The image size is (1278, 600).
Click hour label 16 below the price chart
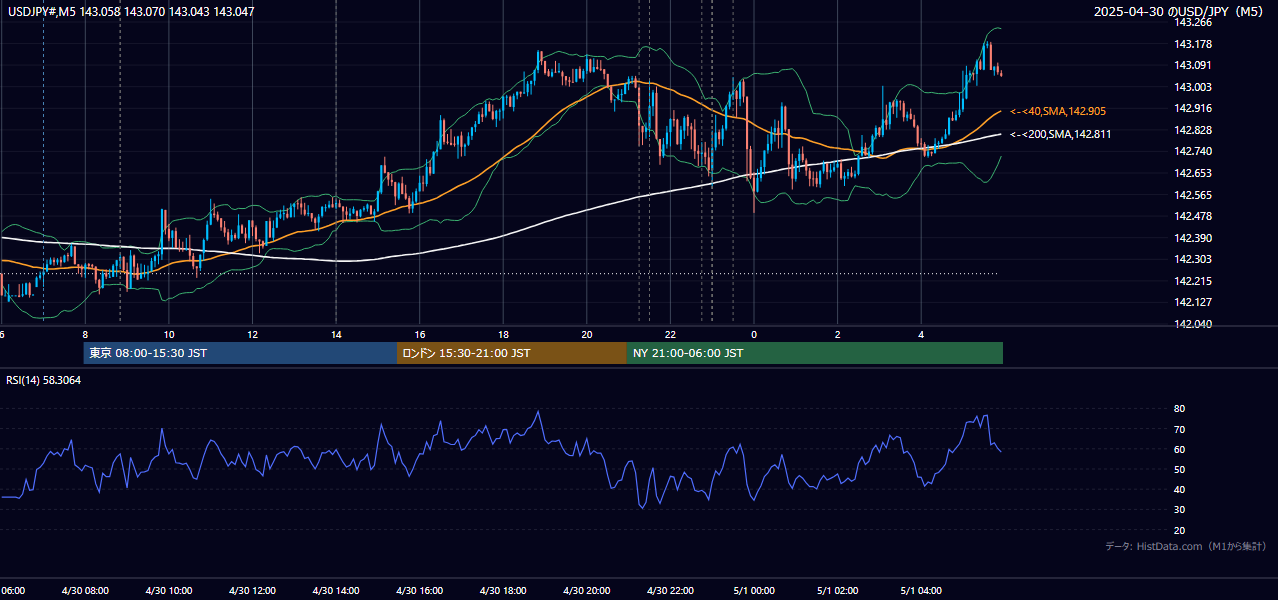pyautogui.click(x=420, y=334)
